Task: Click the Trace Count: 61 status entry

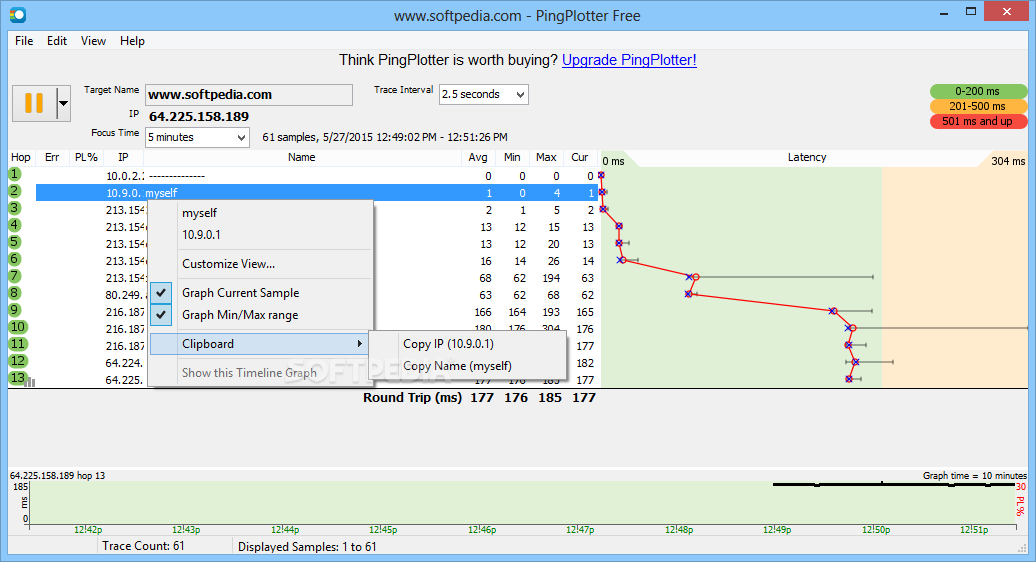Action: [143, 546]
